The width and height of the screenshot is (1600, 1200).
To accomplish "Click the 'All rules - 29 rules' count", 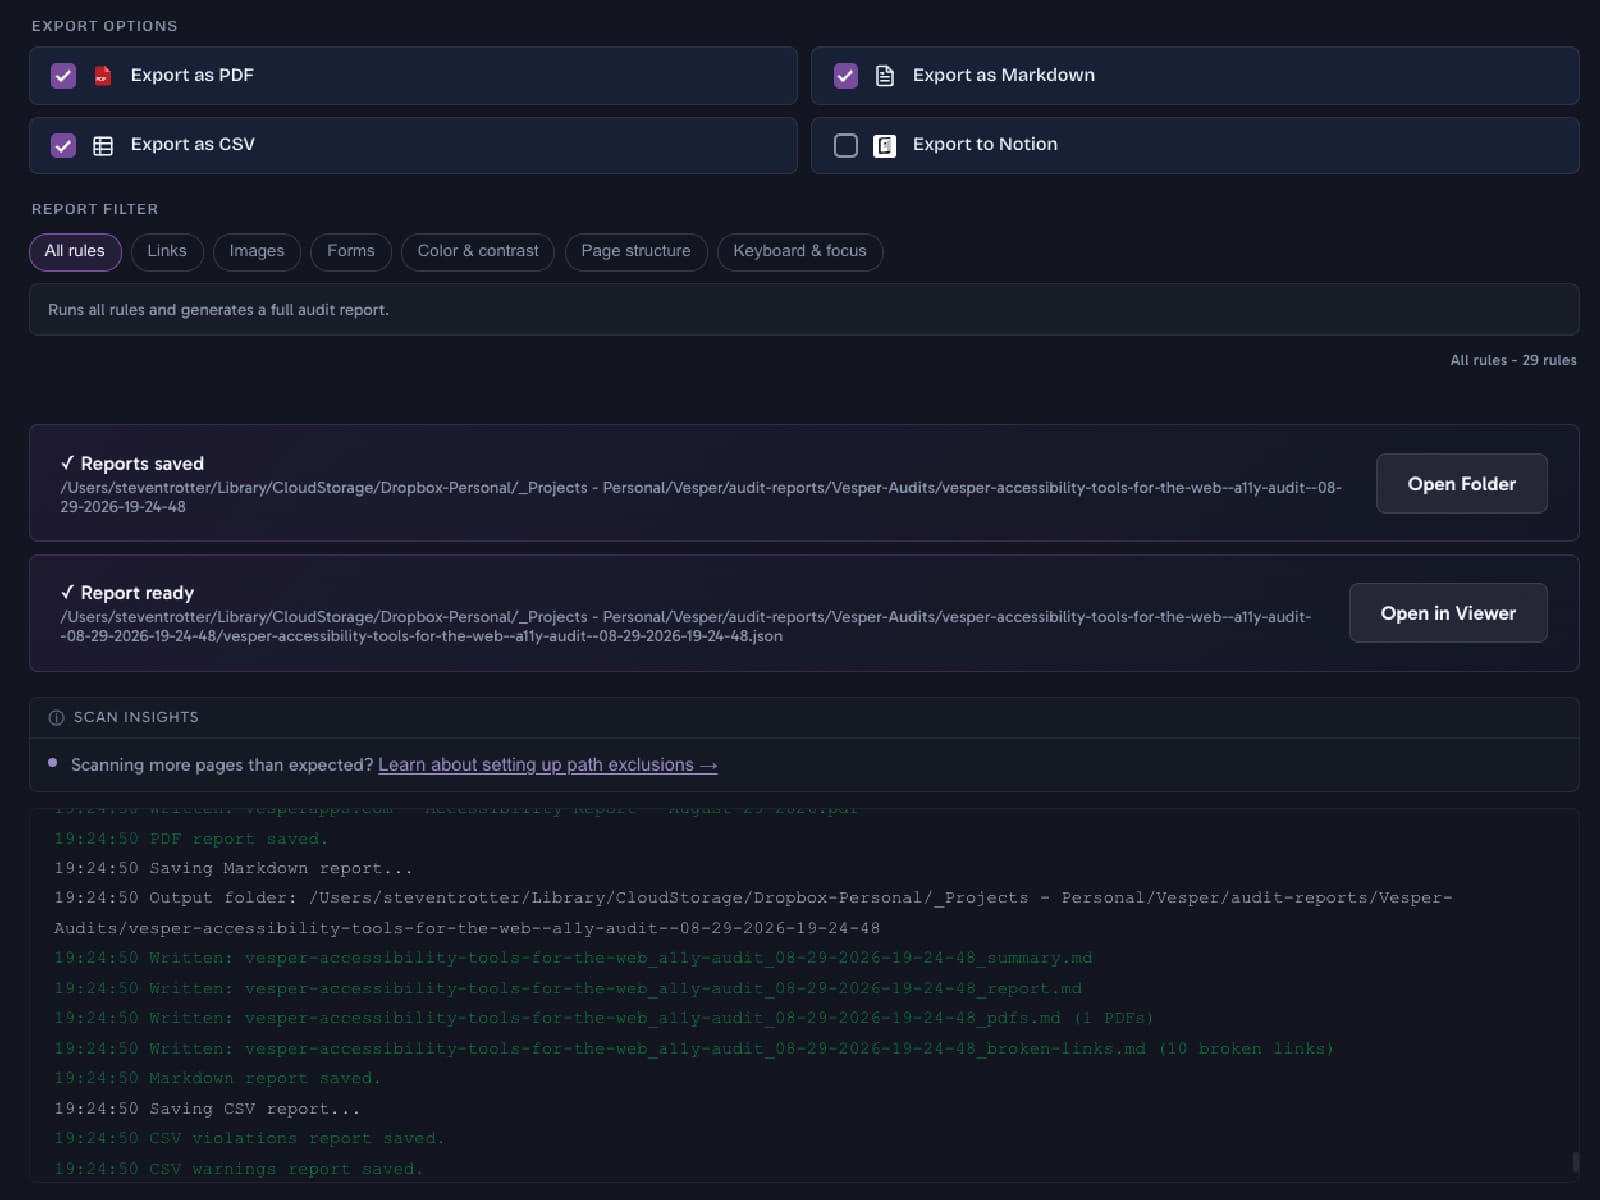I will pyautogui.click(x=1513, y=360).
